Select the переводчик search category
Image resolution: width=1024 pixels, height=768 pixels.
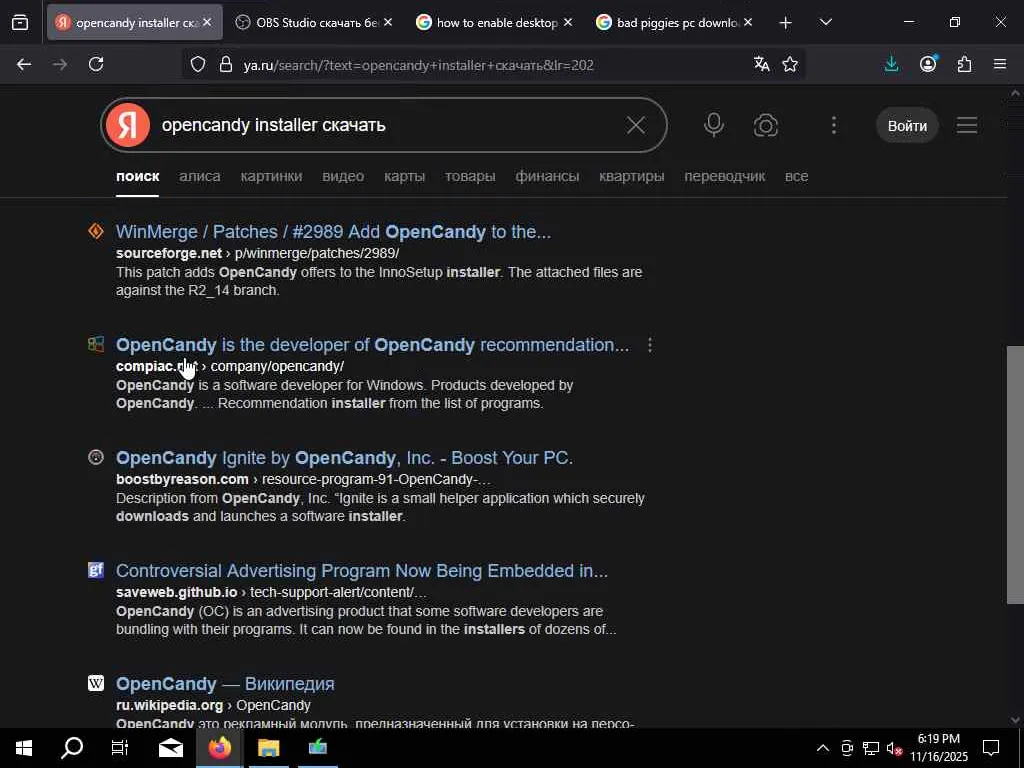[x=724, y=176]
